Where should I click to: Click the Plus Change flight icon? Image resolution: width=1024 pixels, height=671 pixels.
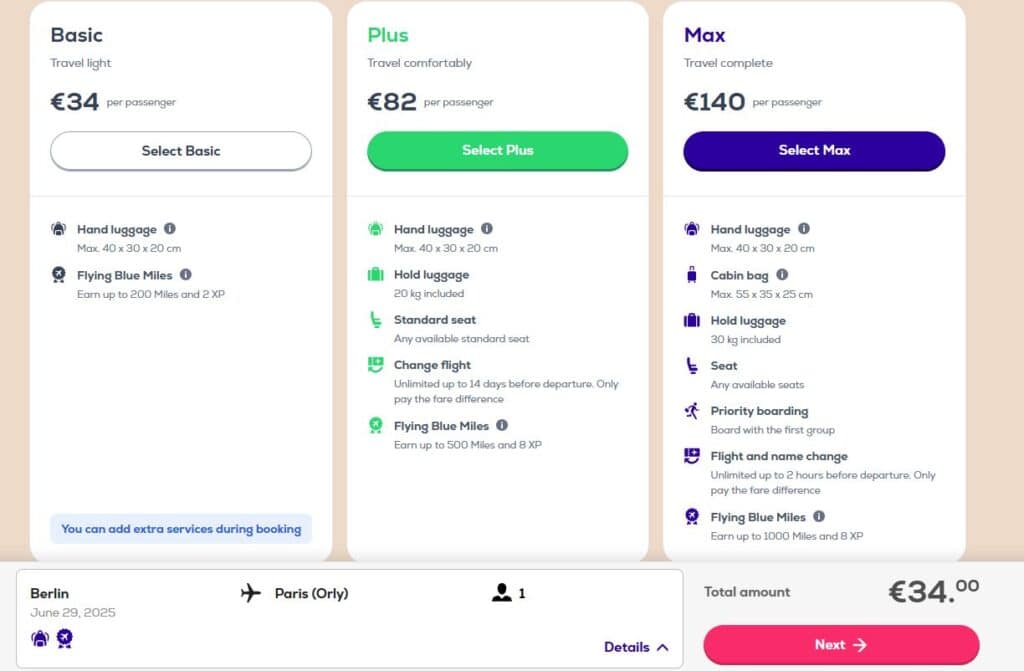pyautogui.click(x=376, y=365)
